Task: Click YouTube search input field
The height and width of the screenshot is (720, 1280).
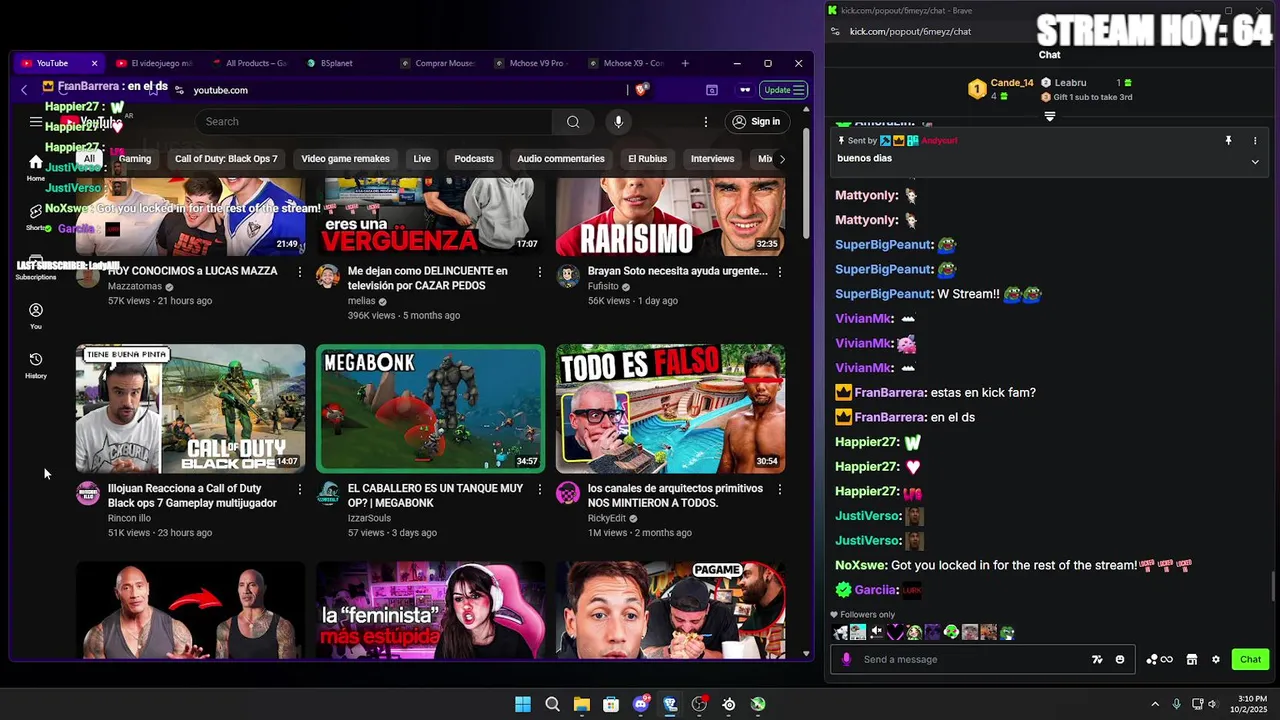Action: (x=374, y=122)
